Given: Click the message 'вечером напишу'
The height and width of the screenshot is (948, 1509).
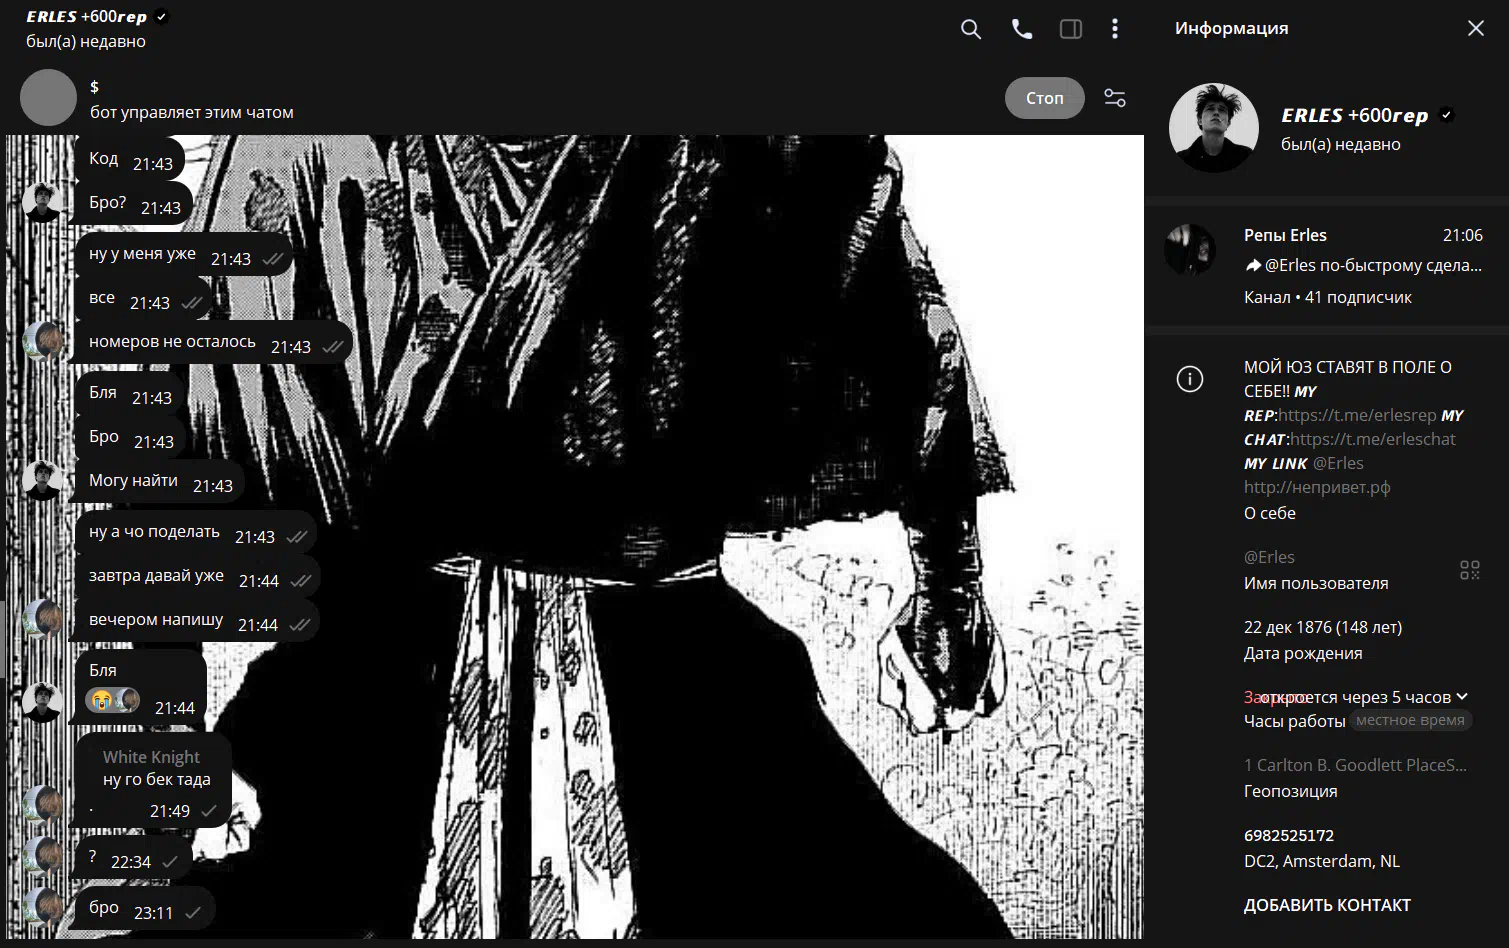Looking at the screenshot, I should pyautogui.click(x=197, y=621).
